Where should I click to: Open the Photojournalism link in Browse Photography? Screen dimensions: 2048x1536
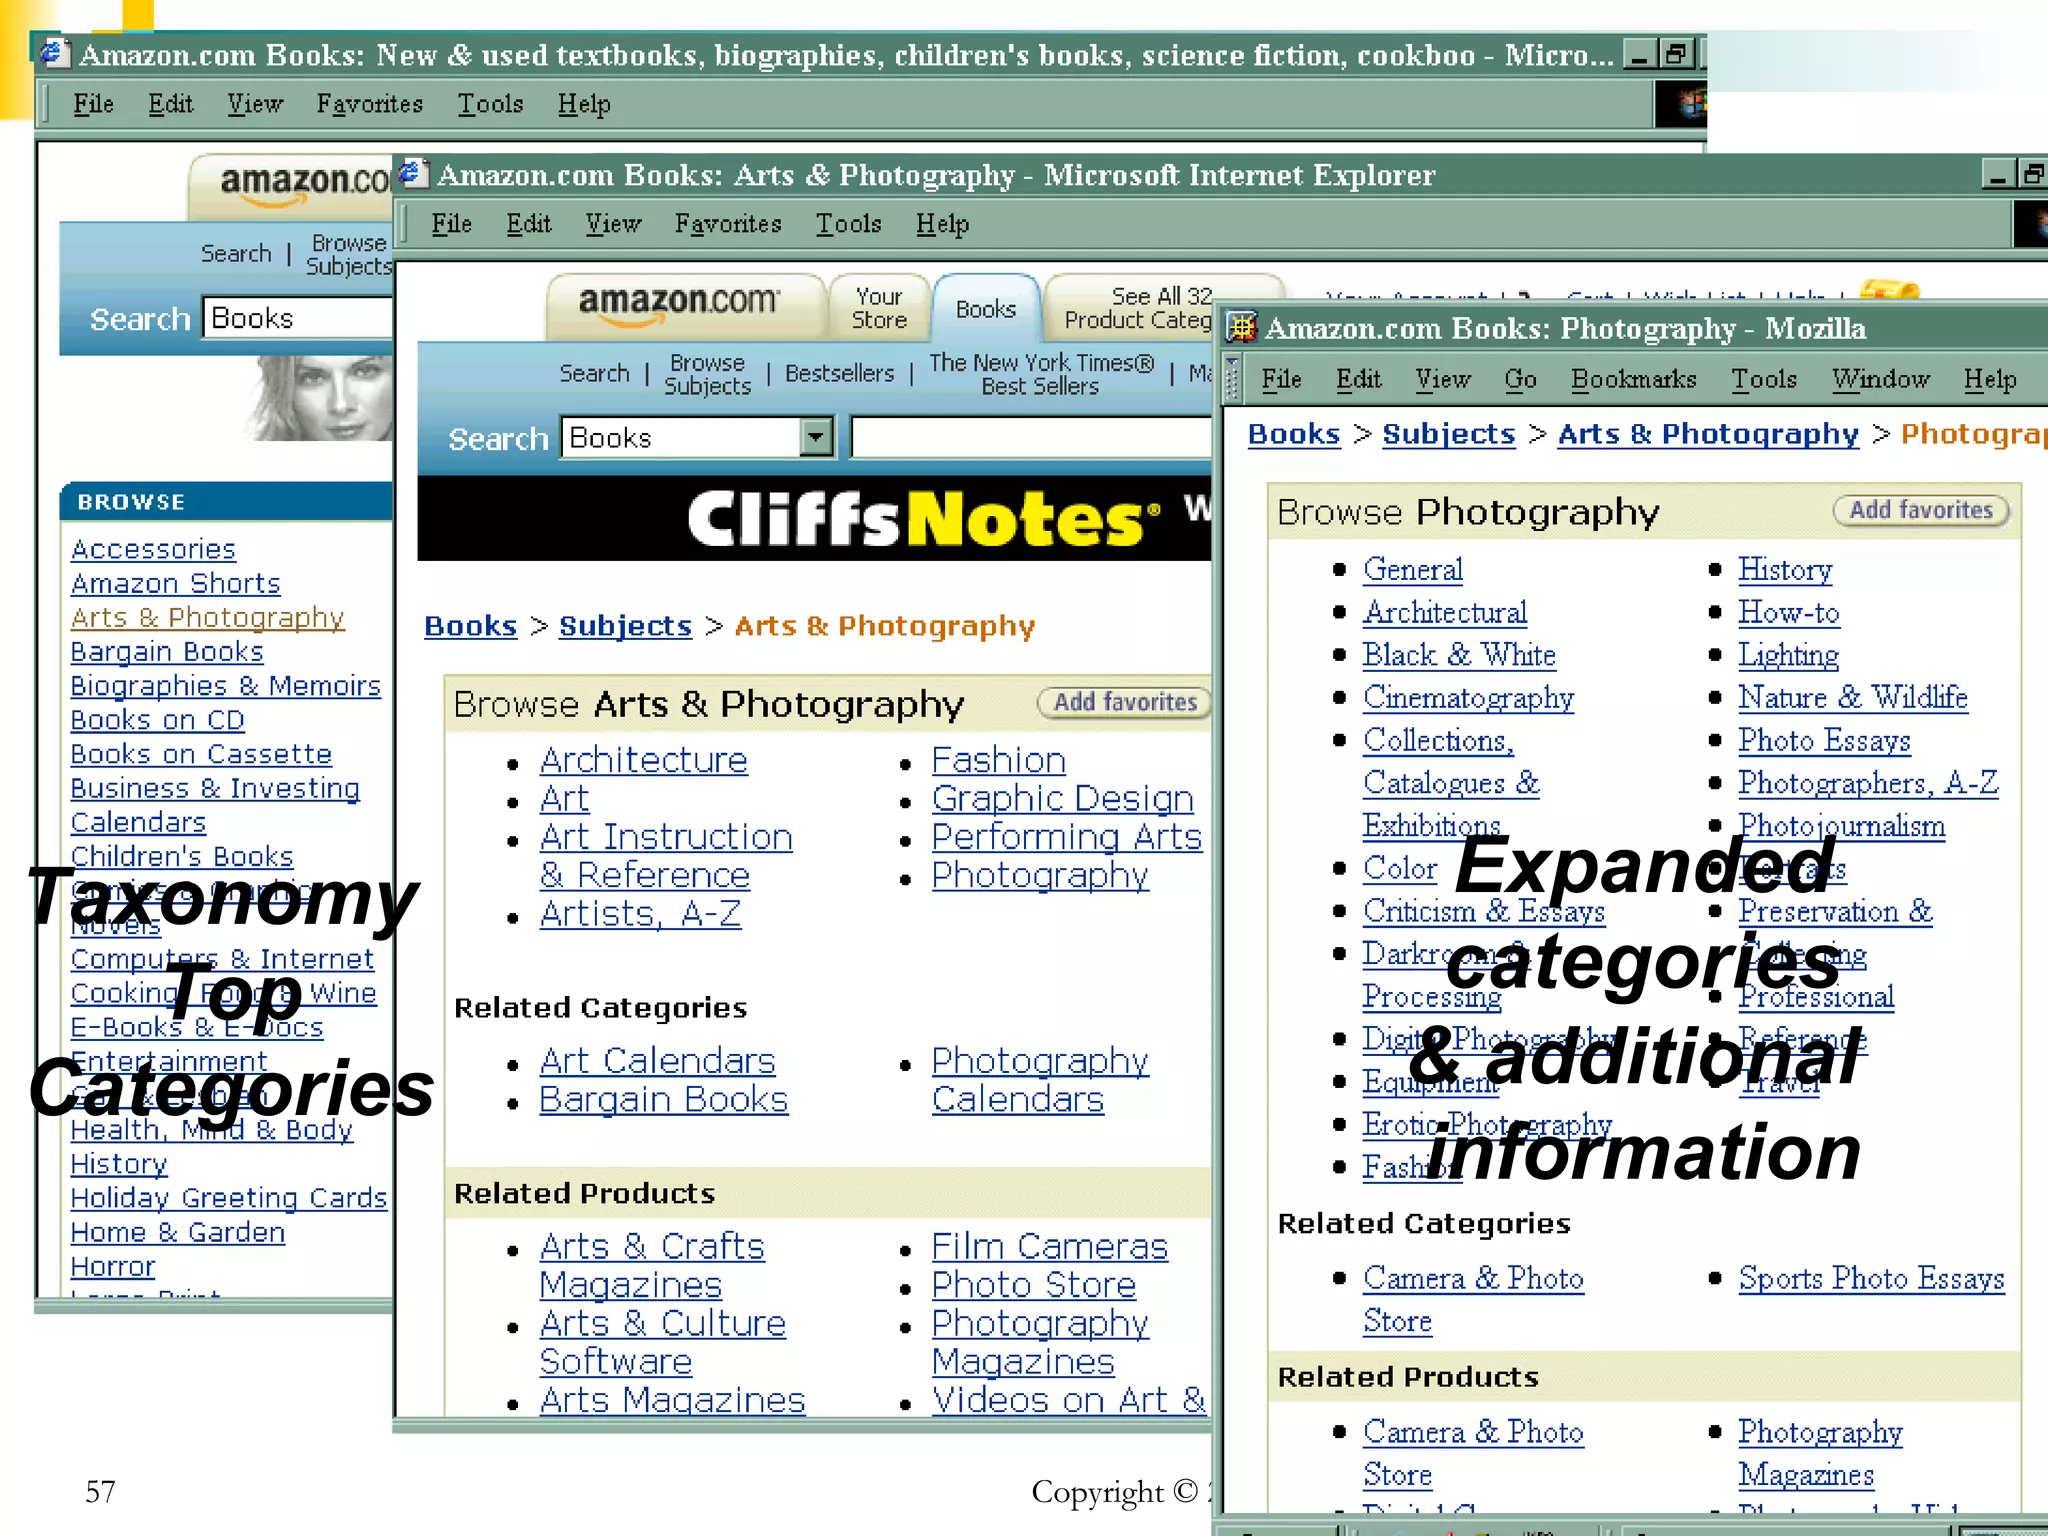click(x=1841, y=825)
